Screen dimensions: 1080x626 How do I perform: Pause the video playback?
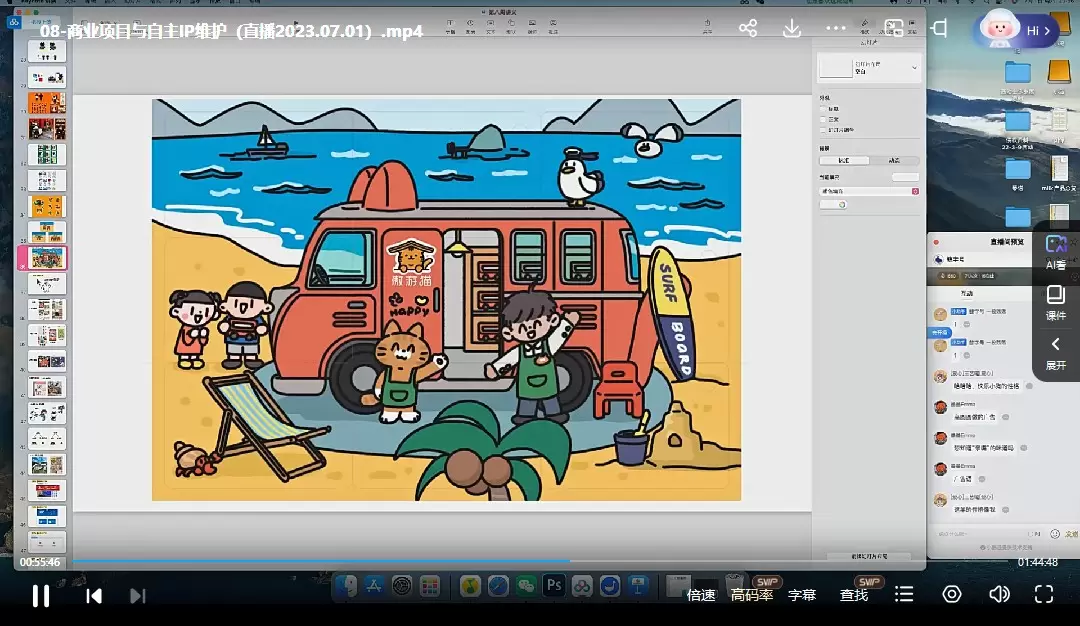pyautogui.click(x=41, y=596)
